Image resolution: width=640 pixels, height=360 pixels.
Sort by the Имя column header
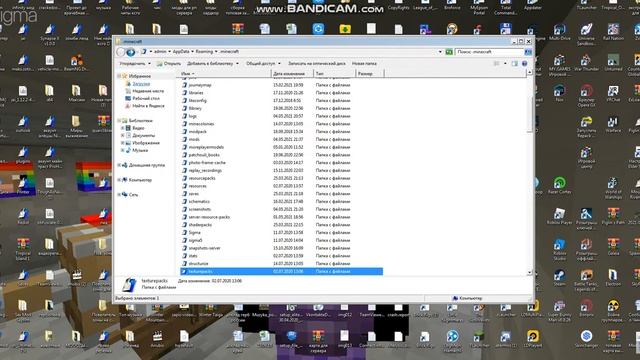[225, 73]
